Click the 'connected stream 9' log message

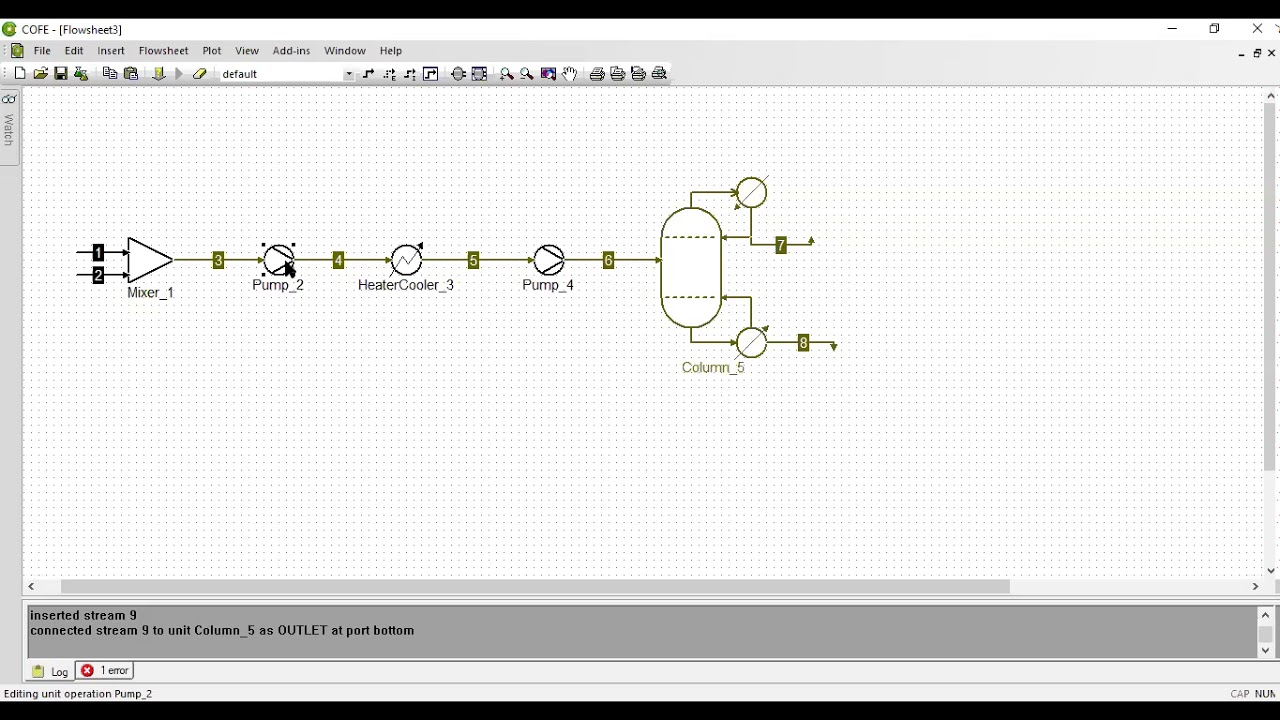pos(222,631)
